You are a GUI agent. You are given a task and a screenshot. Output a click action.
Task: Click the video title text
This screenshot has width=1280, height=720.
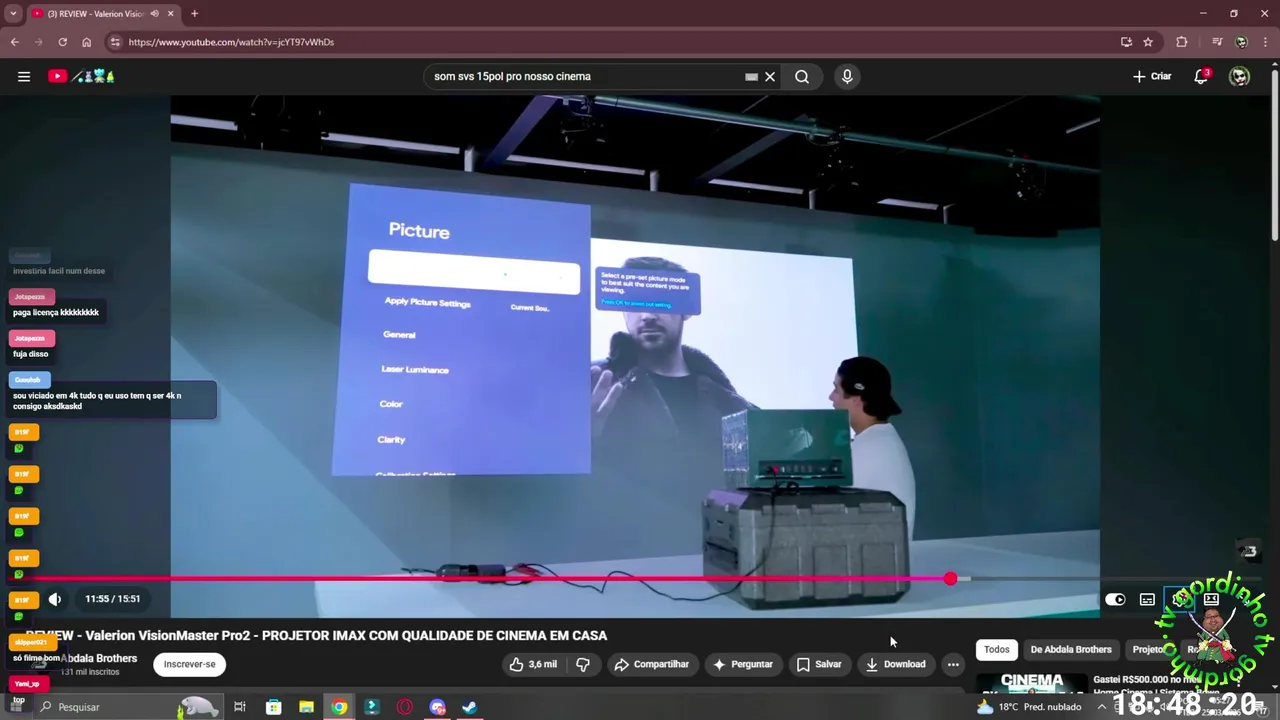[x=316, y=635]
